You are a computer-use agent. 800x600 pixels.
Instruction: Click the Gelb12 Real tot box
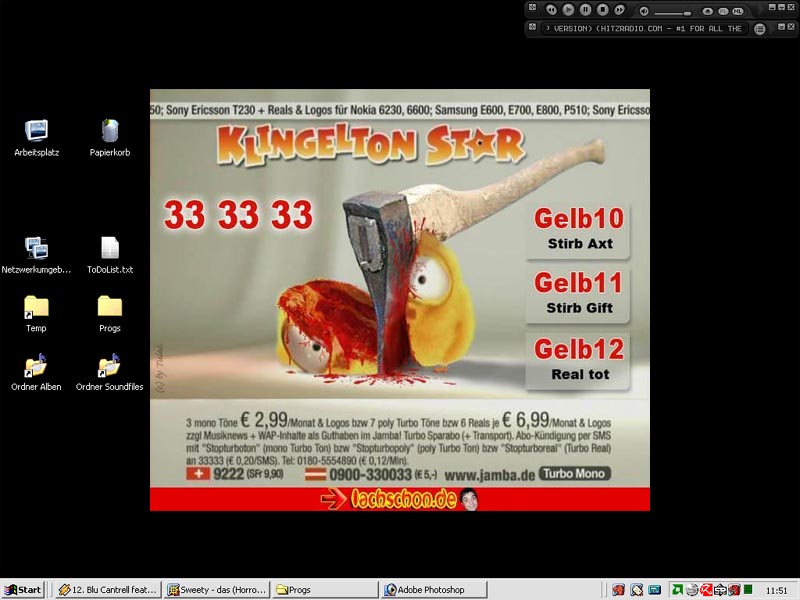[x=578, y=361]
